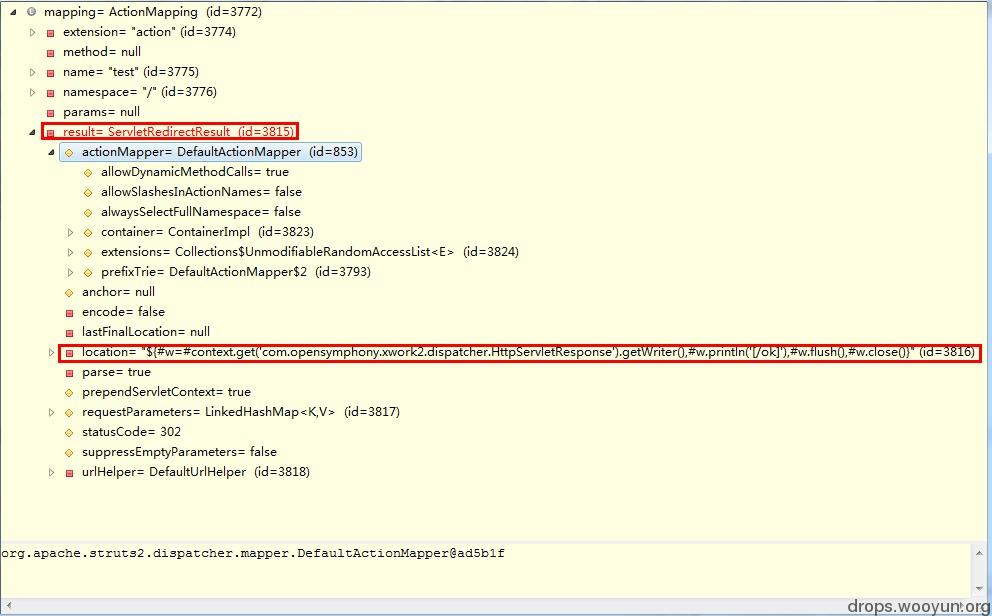Expand the name "test" variable
992x616 pixels.
(33, 72)
